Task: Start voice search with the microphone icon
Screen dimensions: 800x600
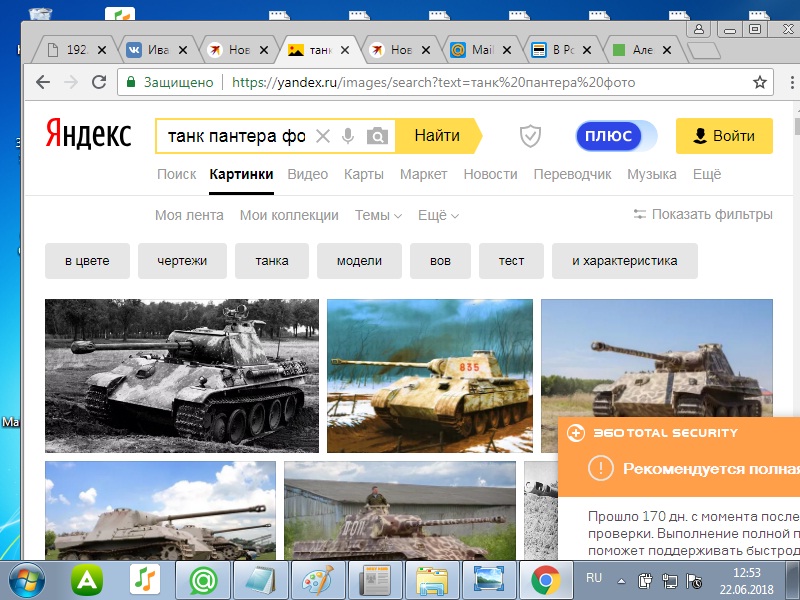Action: pyautogui.click(x=348, y=136)
